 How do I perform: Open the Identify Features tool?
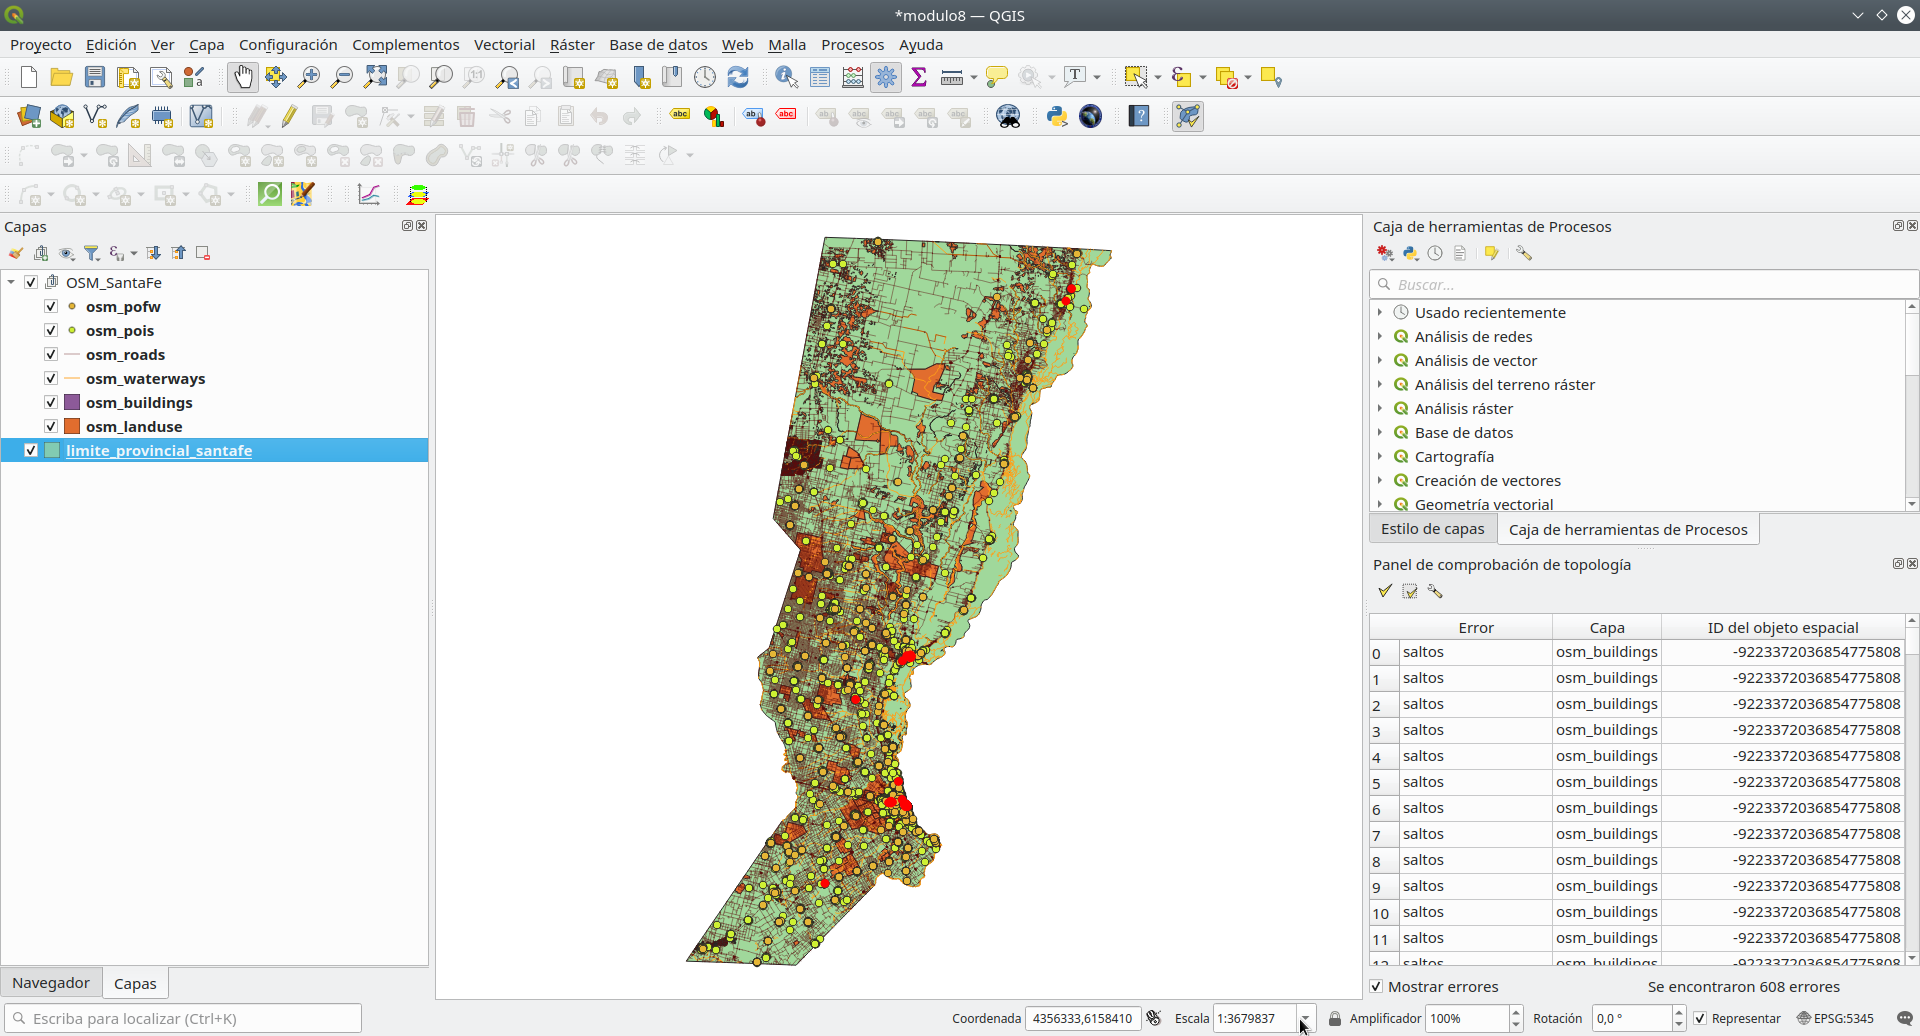787,77
